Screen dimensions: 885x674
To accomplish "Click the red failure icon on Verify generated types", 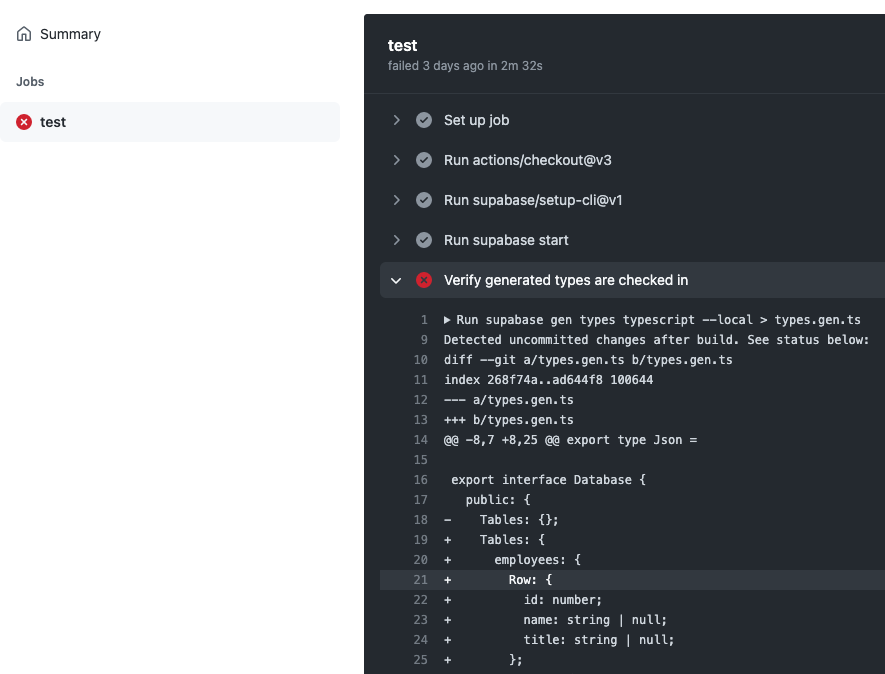I will point(424,280).
